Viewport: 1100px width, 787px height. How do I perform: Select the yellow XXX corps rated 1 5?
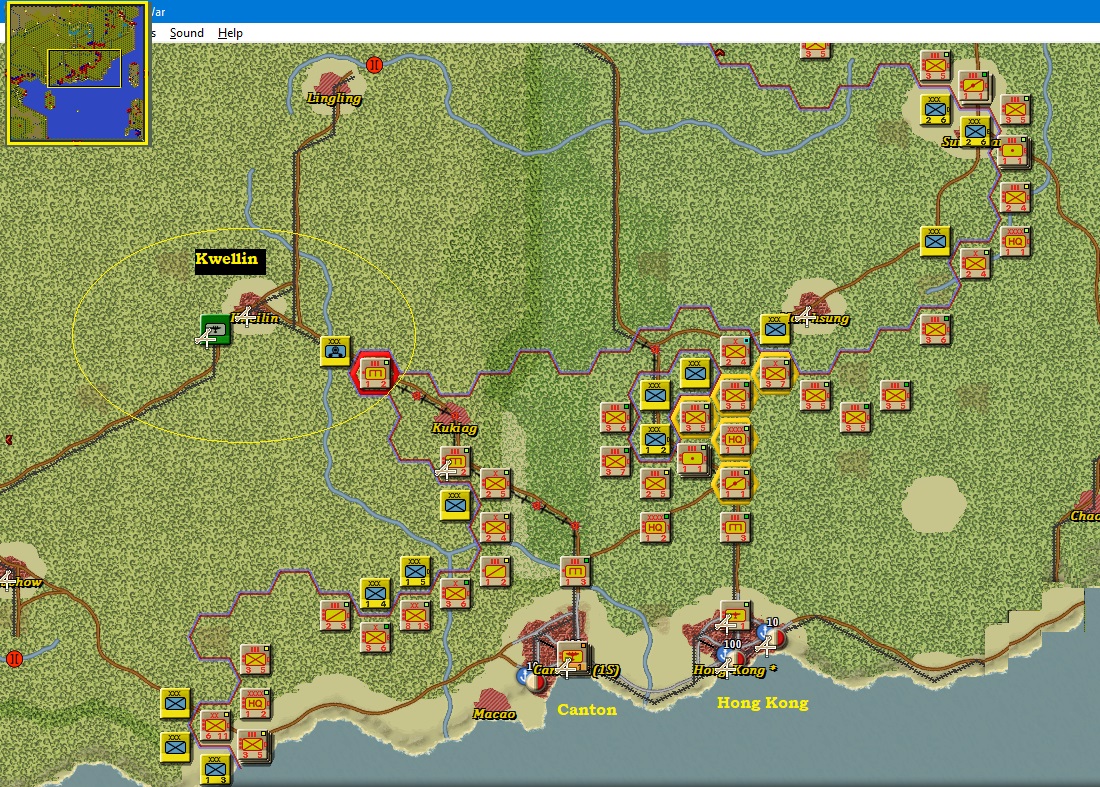[x=415, y=571]
